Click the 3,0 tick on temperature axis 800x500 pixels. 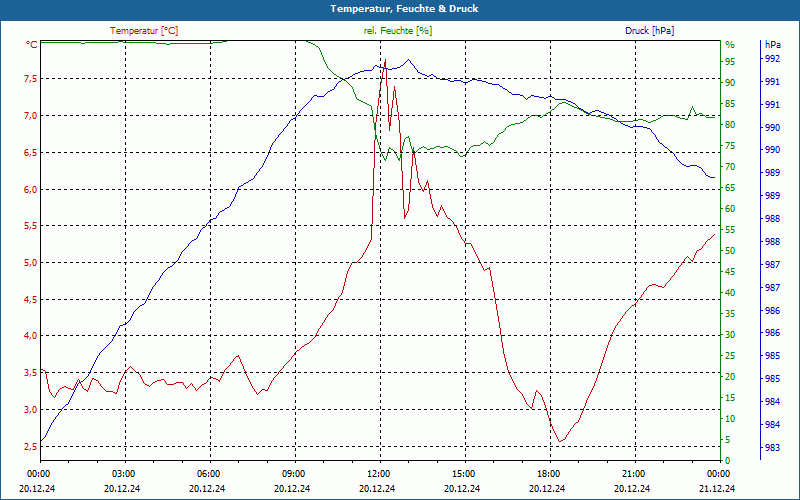click(x=29, y=410)
